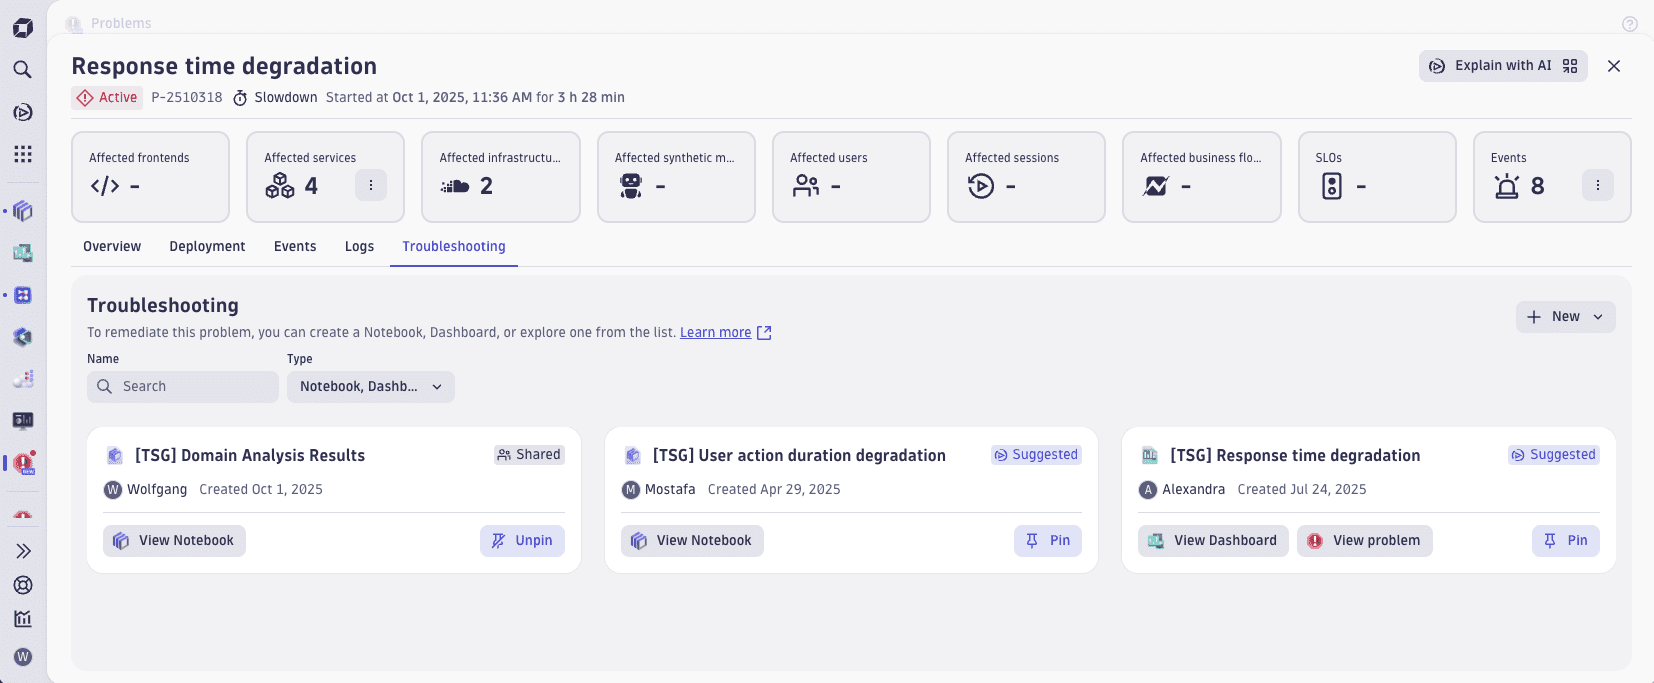Viewport: 1654px width, 683px height.
Task: Click the Shared badge on Domain Analysis card
Action: point(529,455)
